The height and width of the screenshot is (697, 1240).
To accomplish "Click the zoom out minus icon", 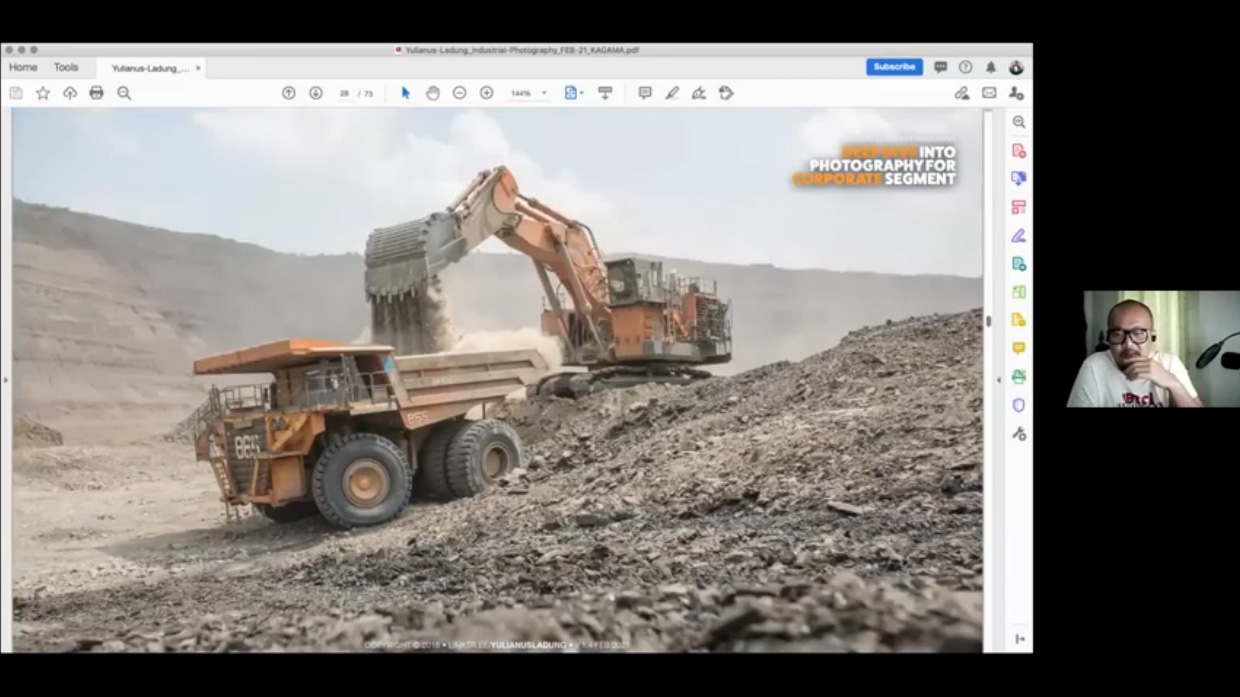I will pyautogui.click(x=459, y=93).
